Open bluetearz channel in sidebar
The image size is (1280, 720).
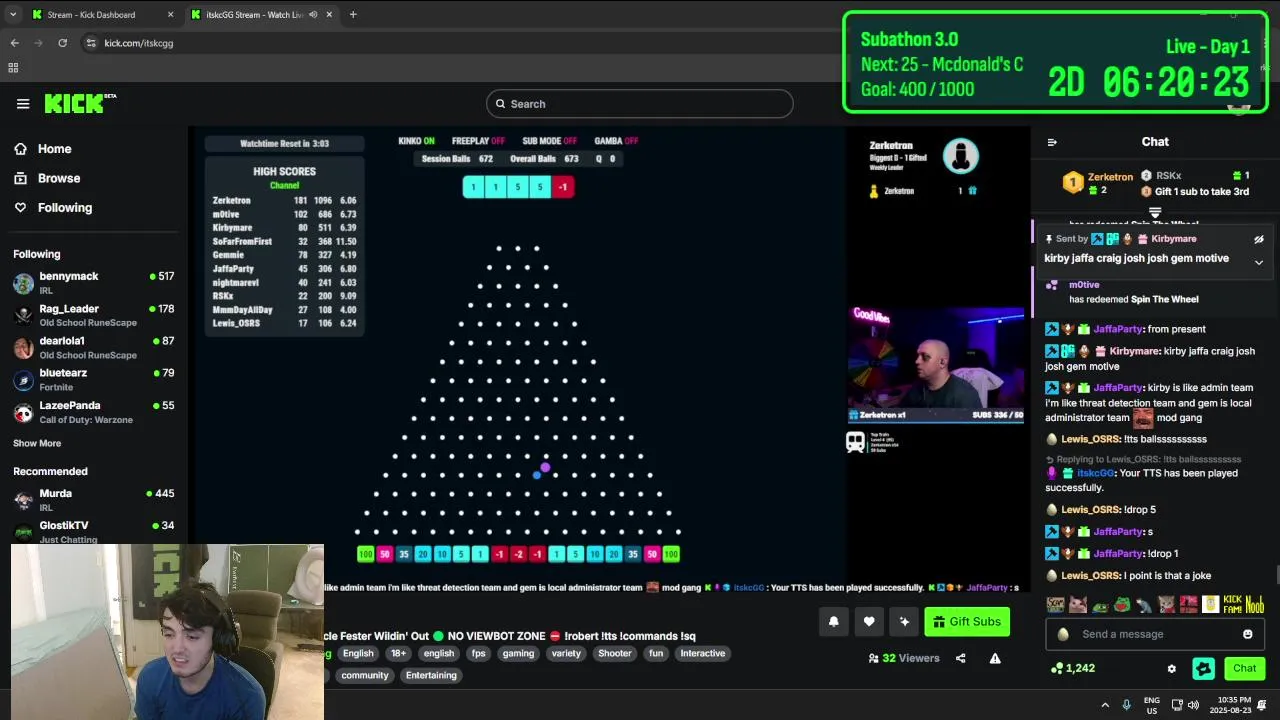pyautogui.click(x=94, y=380)
